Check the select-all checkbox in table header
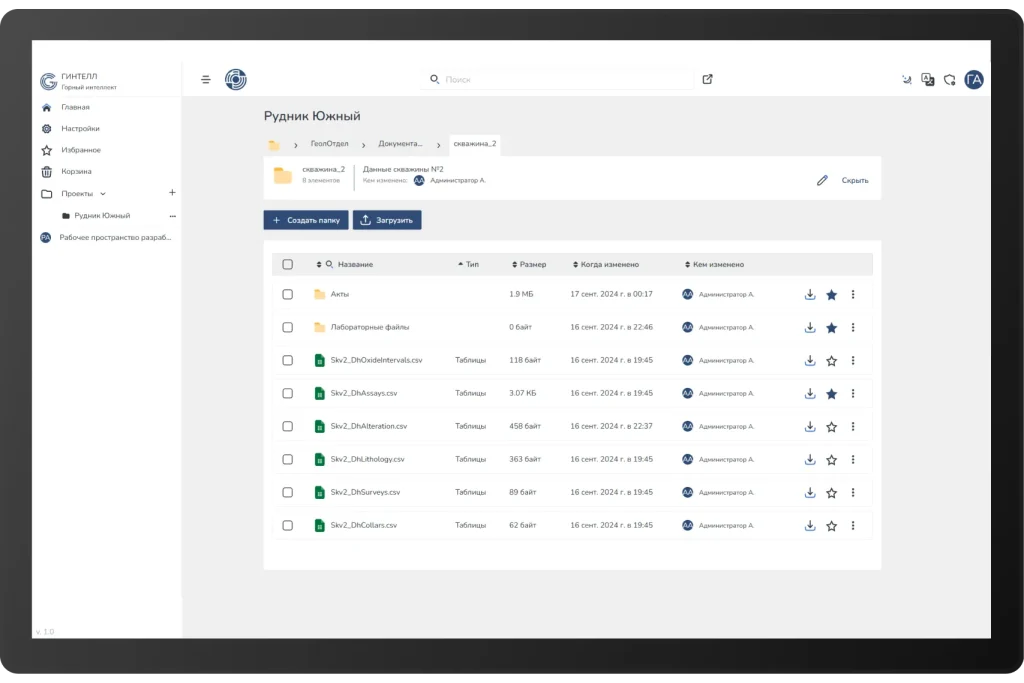 [288, 265]
